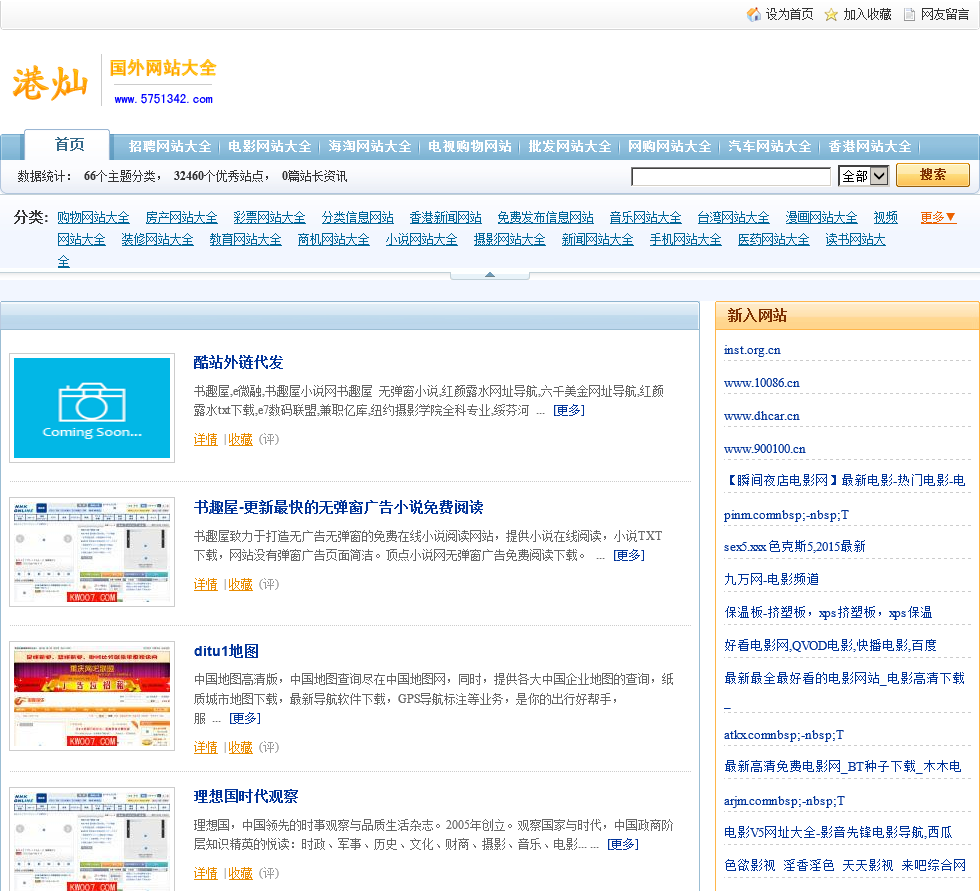The width and height of the screenshot is (980, 891).
Task: Open www.900100.cn in 新入网站 list
Action: [764, 449]
